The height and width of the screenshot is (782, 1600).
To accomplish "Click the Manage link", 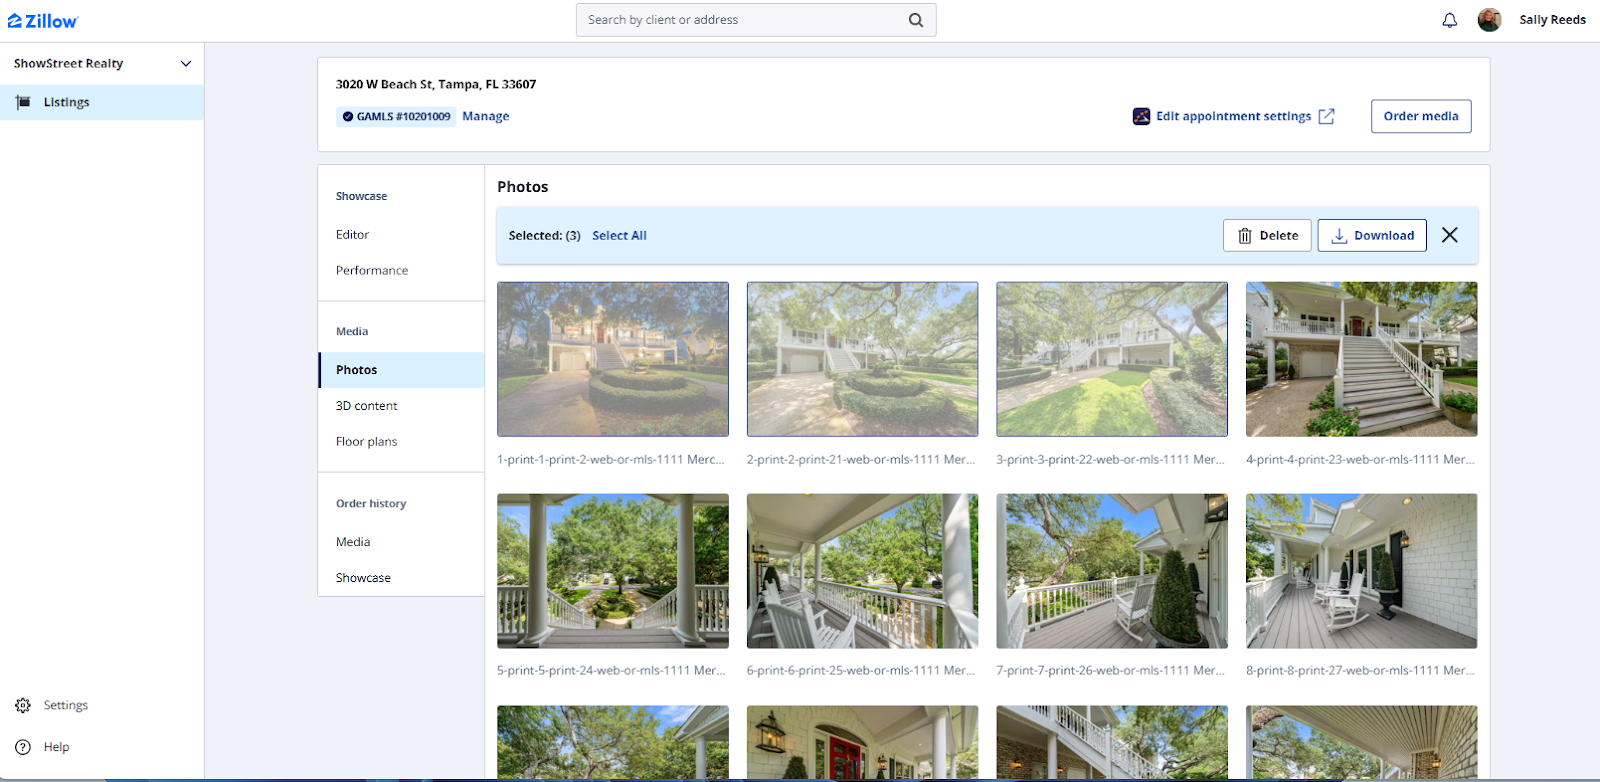I will 485,116.
